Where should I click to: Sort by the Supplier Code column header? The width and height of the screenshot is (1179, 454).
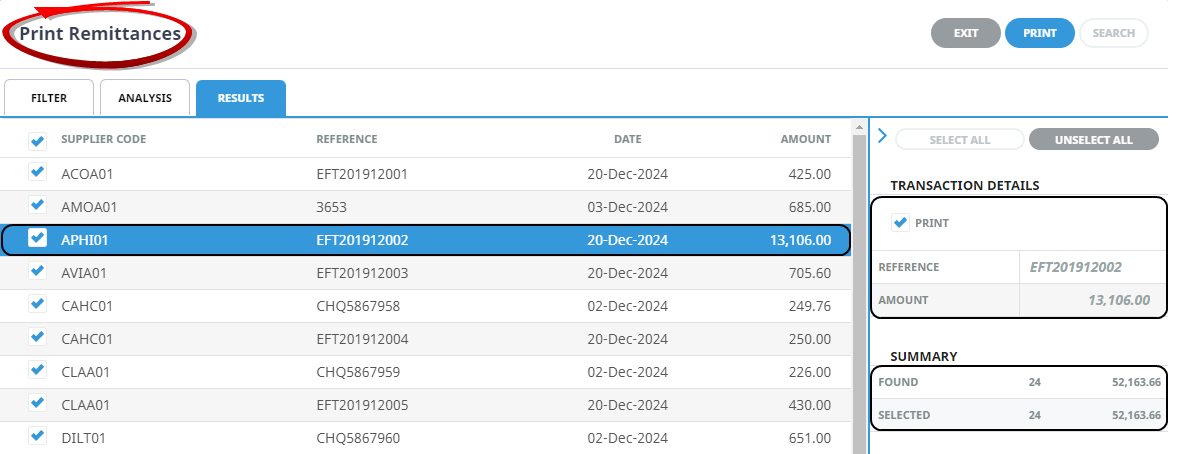(104, 139)
